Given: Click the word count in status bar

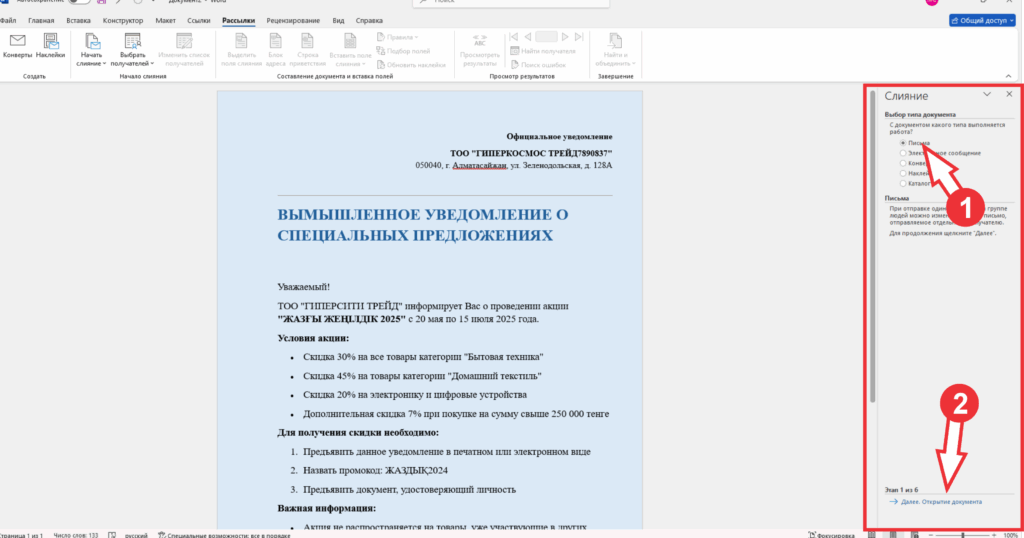Looking at the screenshot, I should 76,535.
